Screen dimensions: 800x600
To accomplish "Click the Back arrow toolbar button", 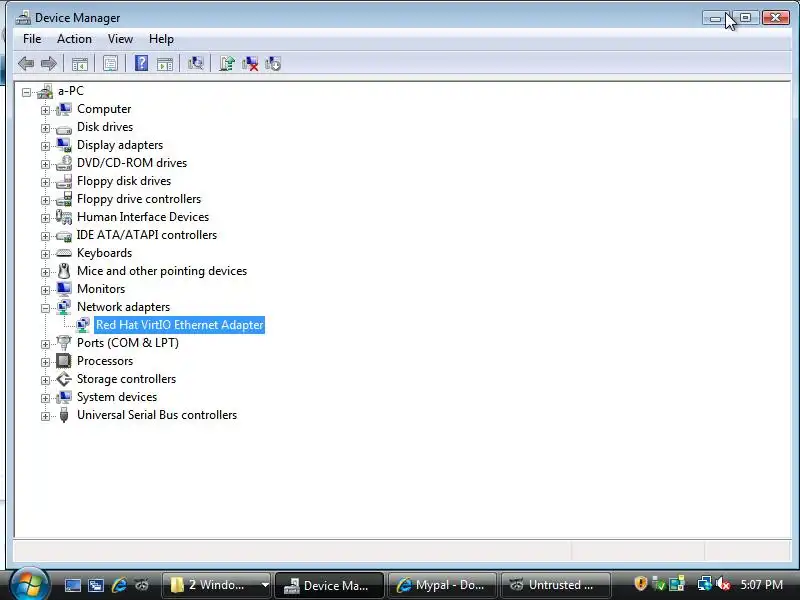I will (x=26, y=64).
